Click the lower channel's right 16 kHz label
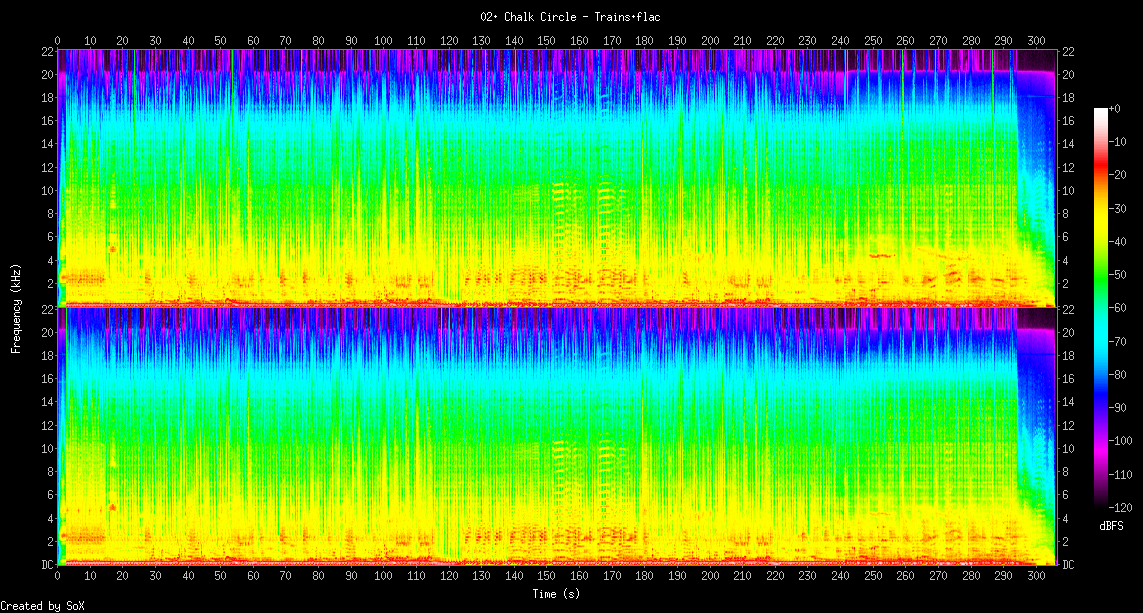Viewport: 1143px width, 613px height. pos(1068,379)
